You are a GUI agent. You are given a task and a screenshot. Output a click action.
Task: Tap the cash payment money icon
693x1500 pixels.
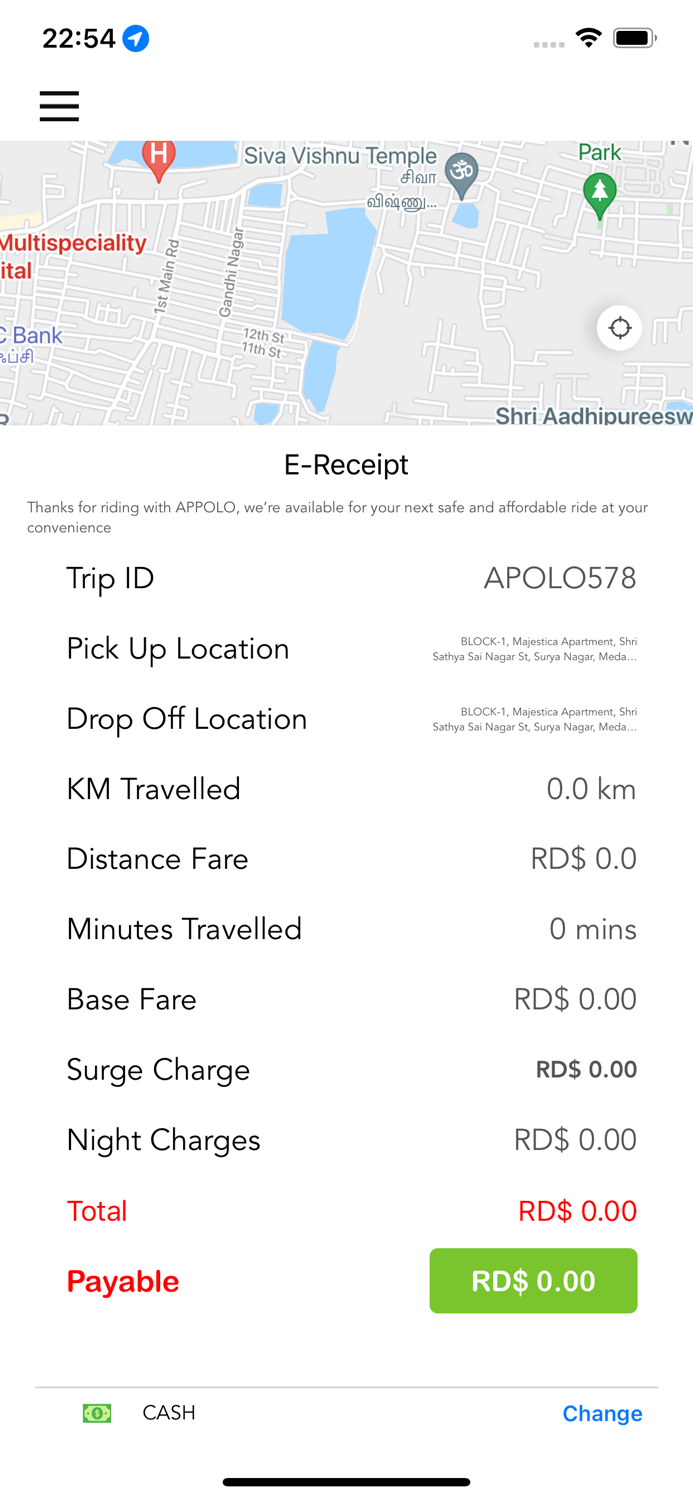(96, 1413)
